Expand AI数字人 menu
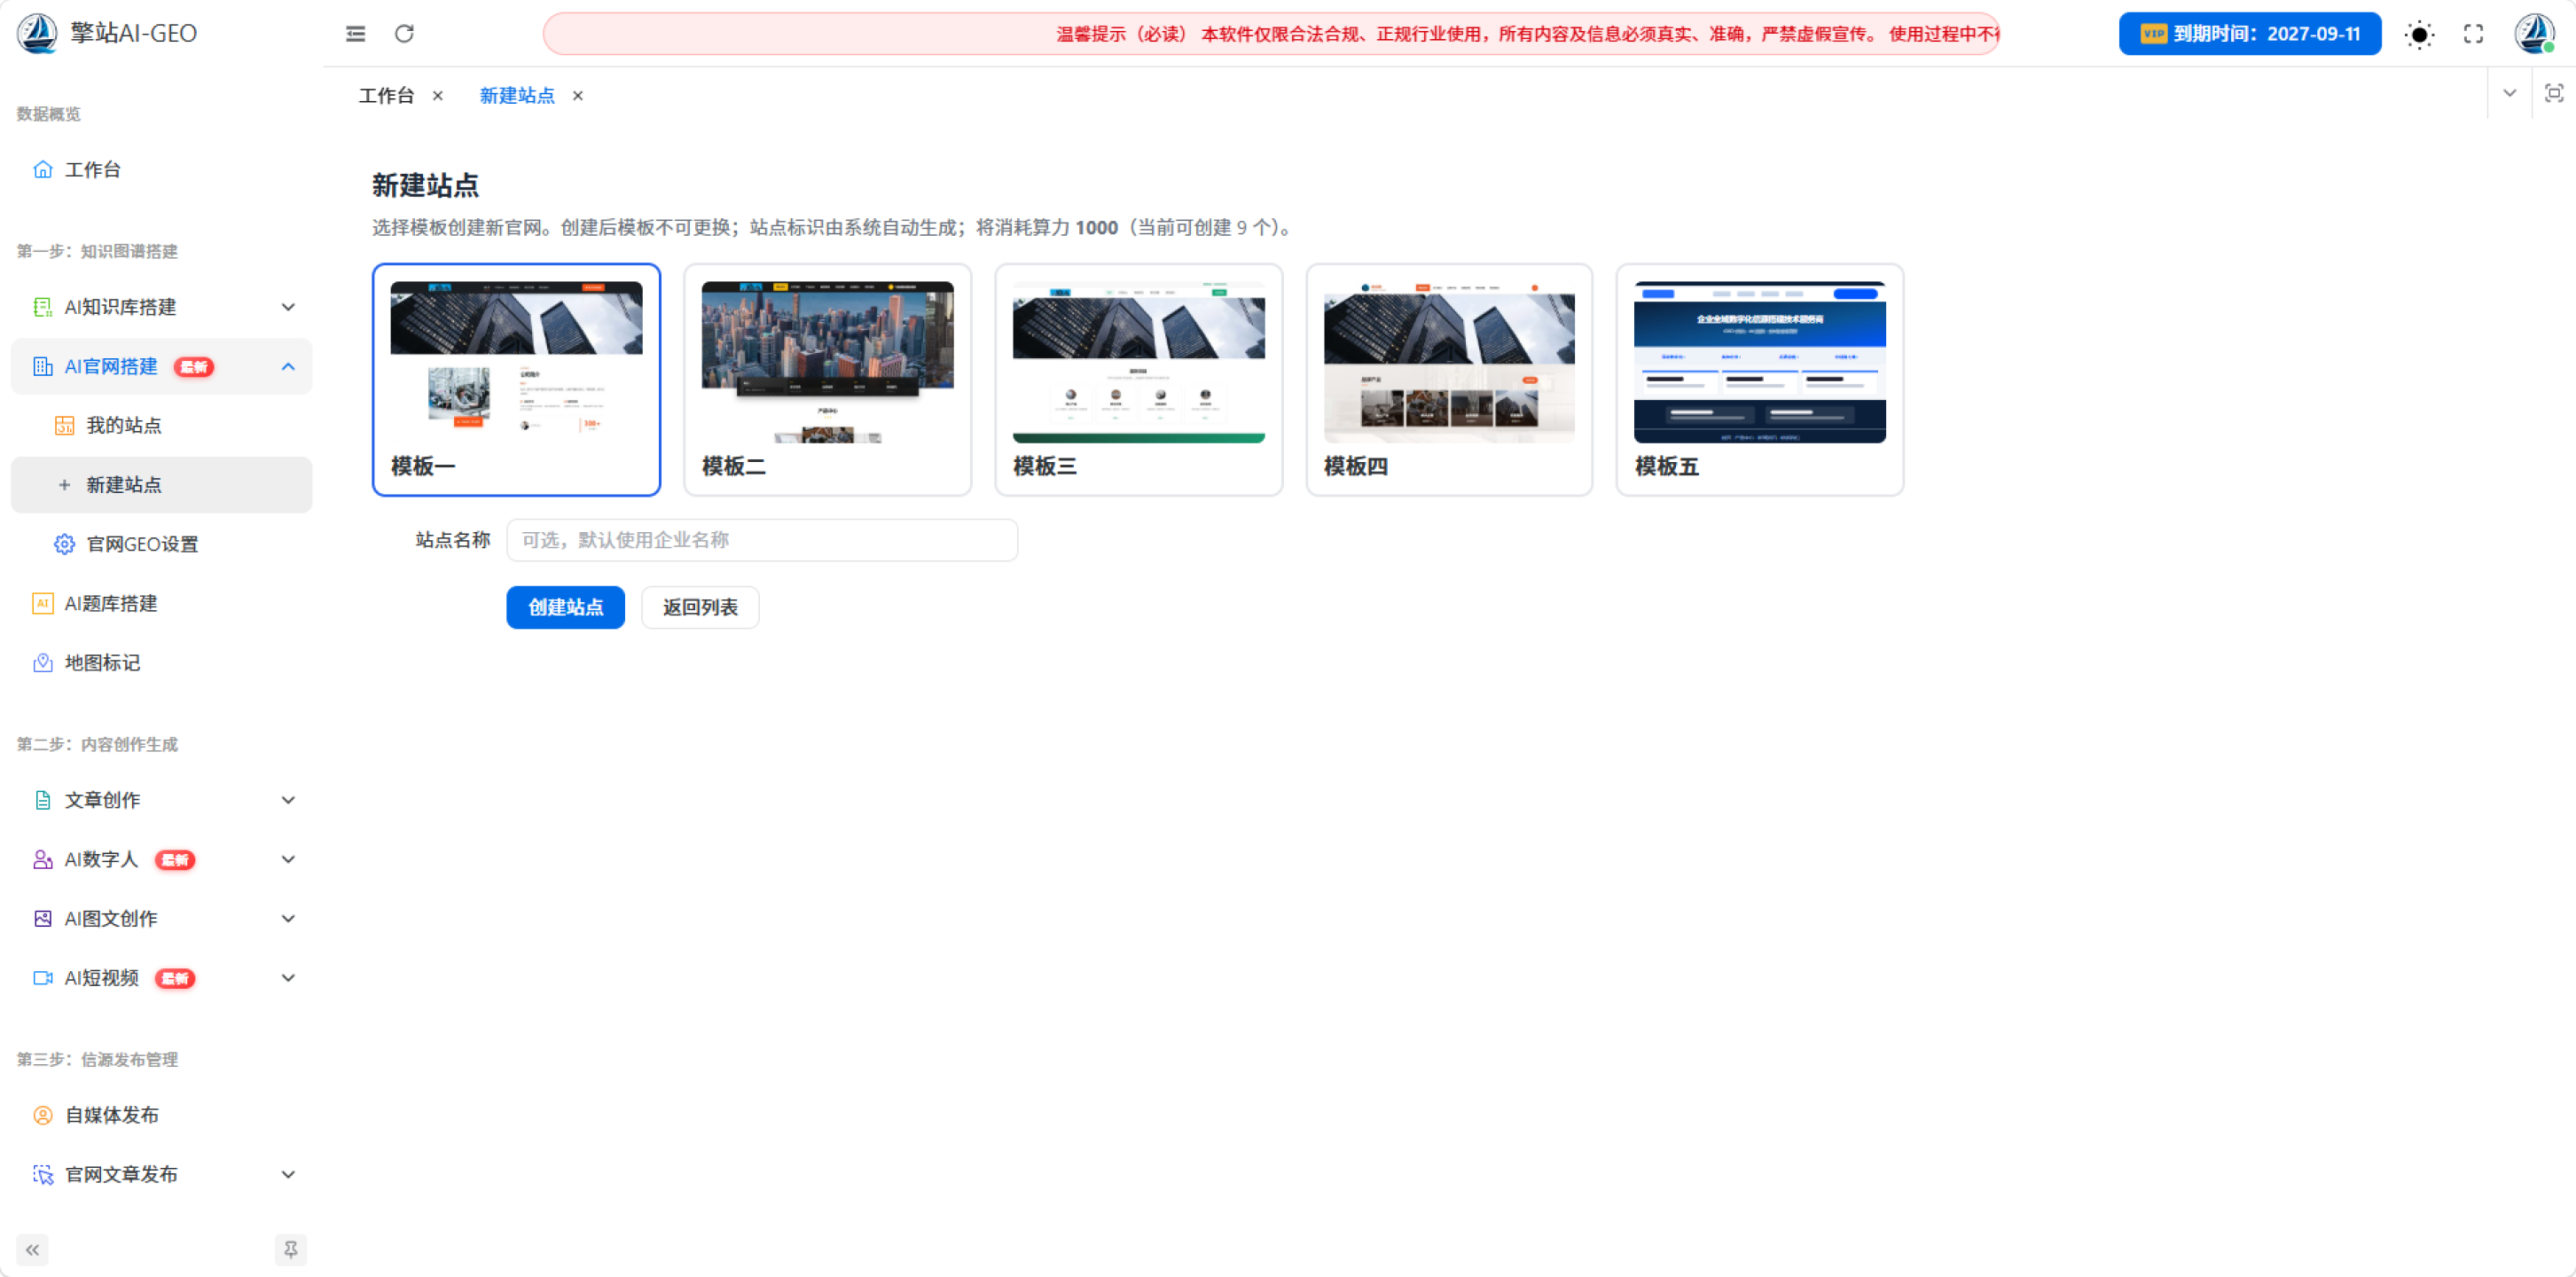Screen dimensions: 2576x1277 (161, 860)
